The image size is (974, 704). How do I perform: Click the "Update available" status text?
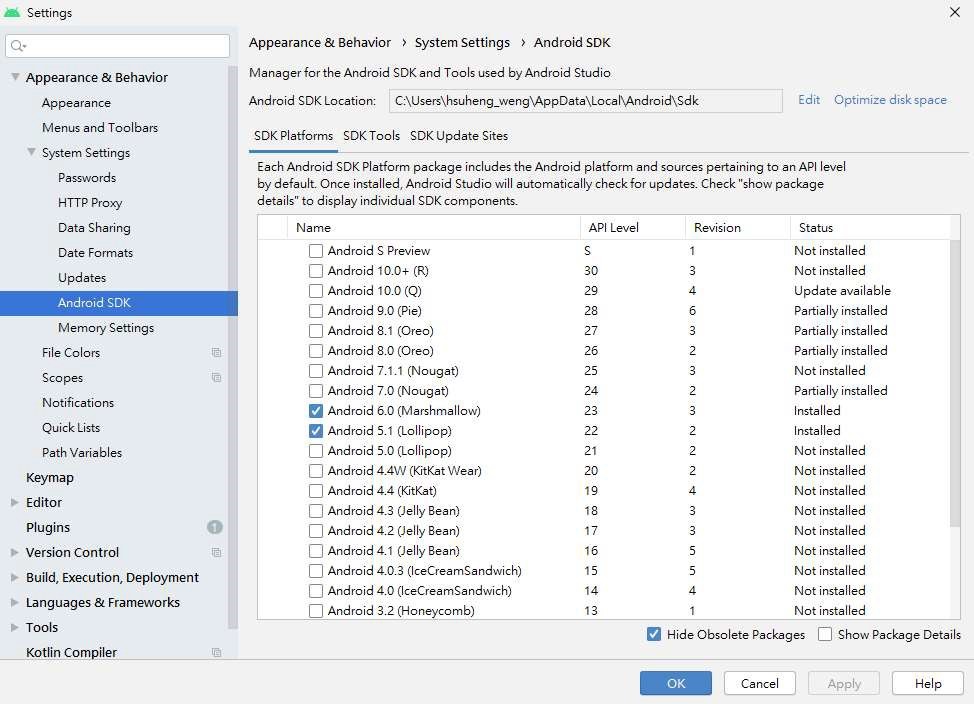[842, 291]
